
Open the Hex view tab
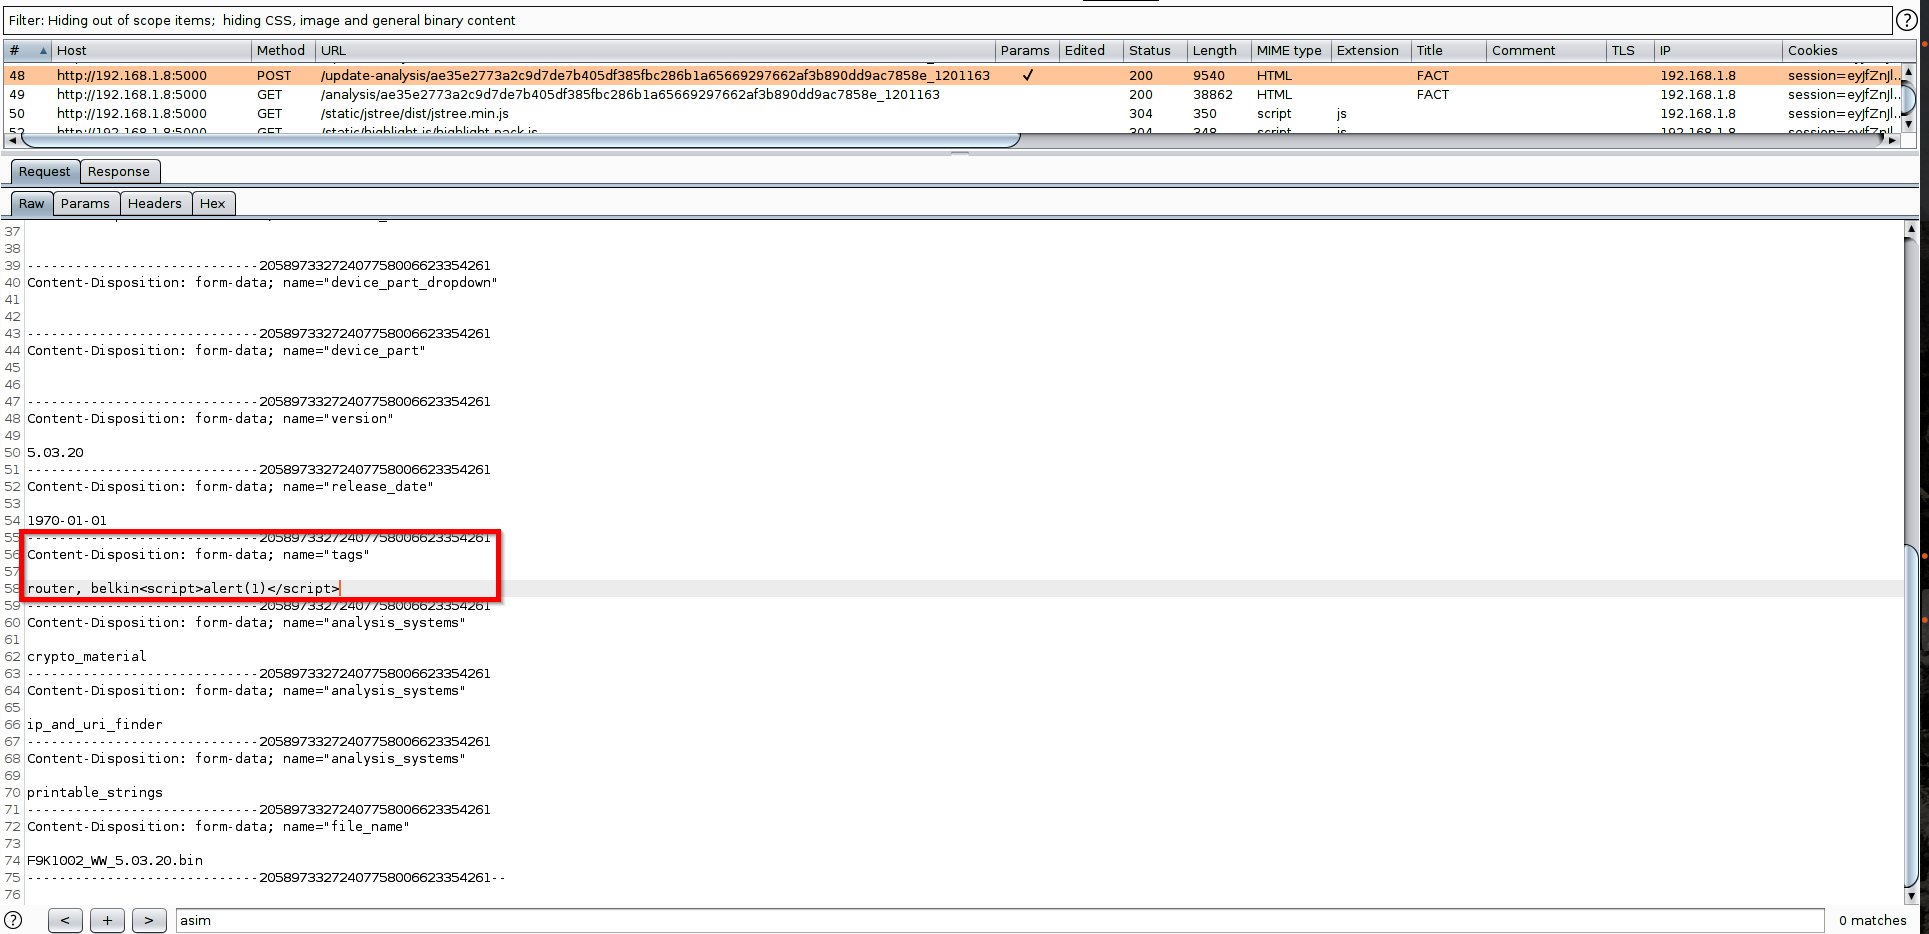click(x=213, y=203)
